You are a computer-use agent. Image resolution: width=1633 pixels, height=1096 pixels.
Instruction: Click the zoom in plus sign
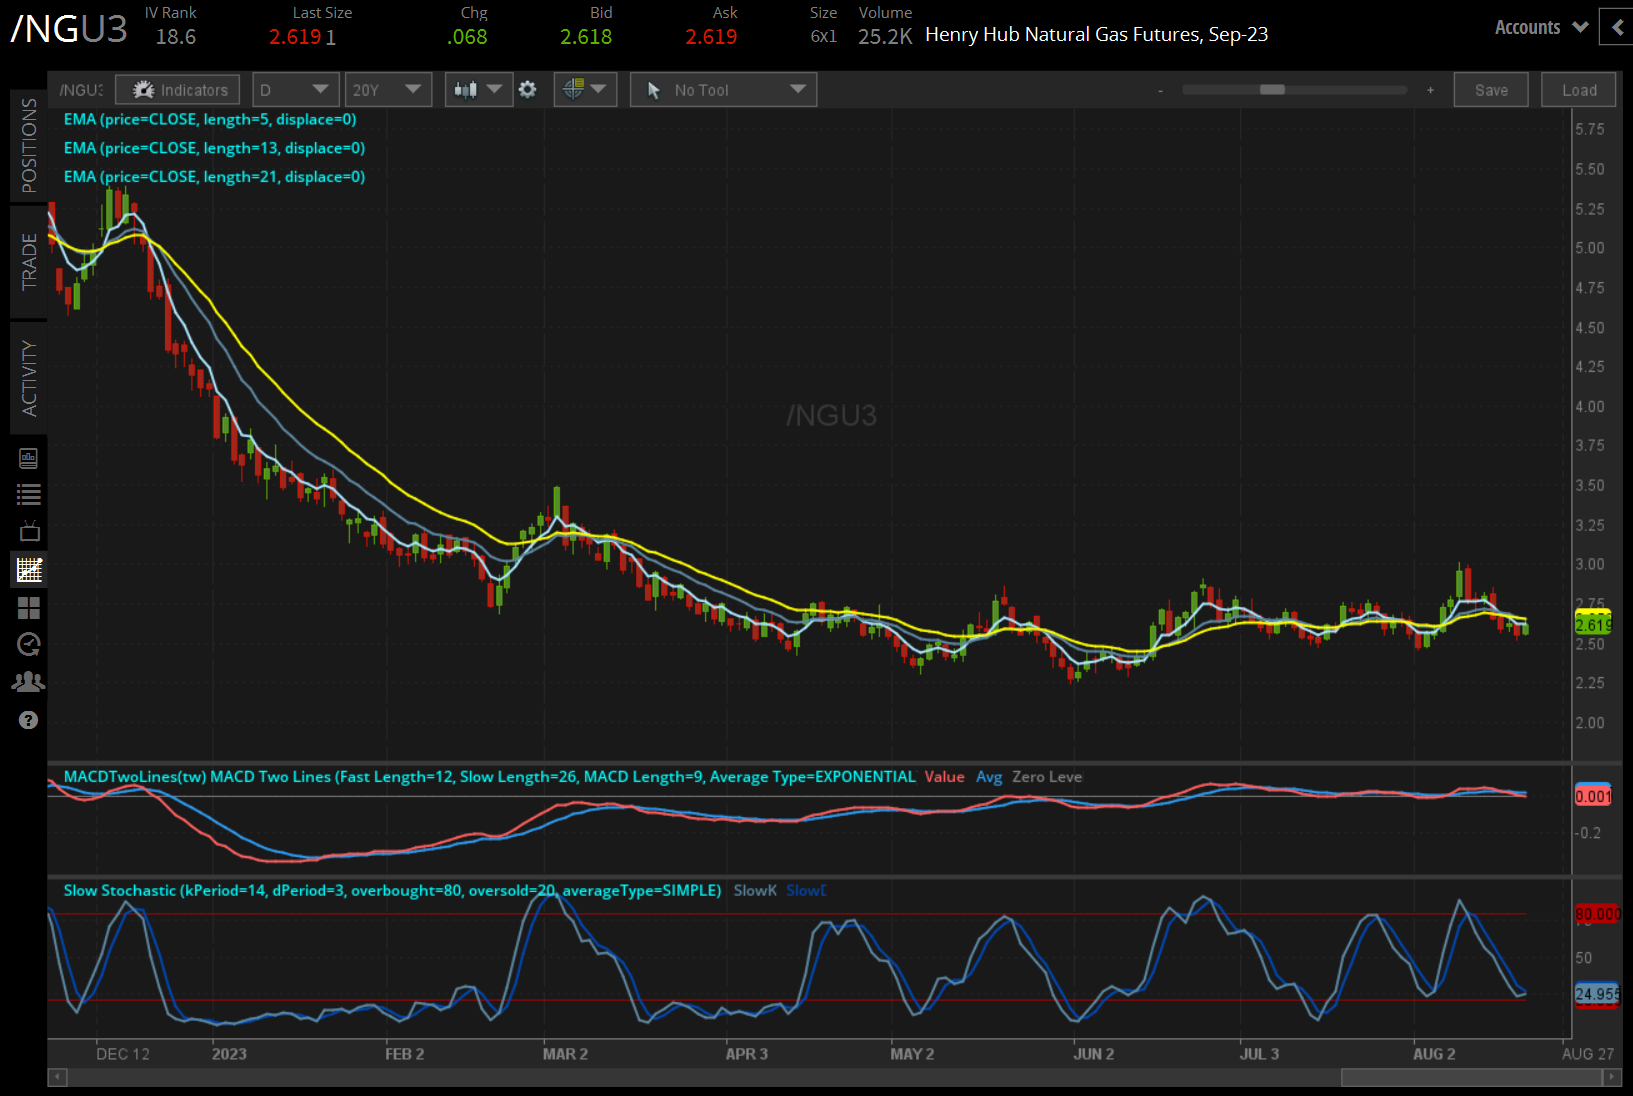[1430, 90]
